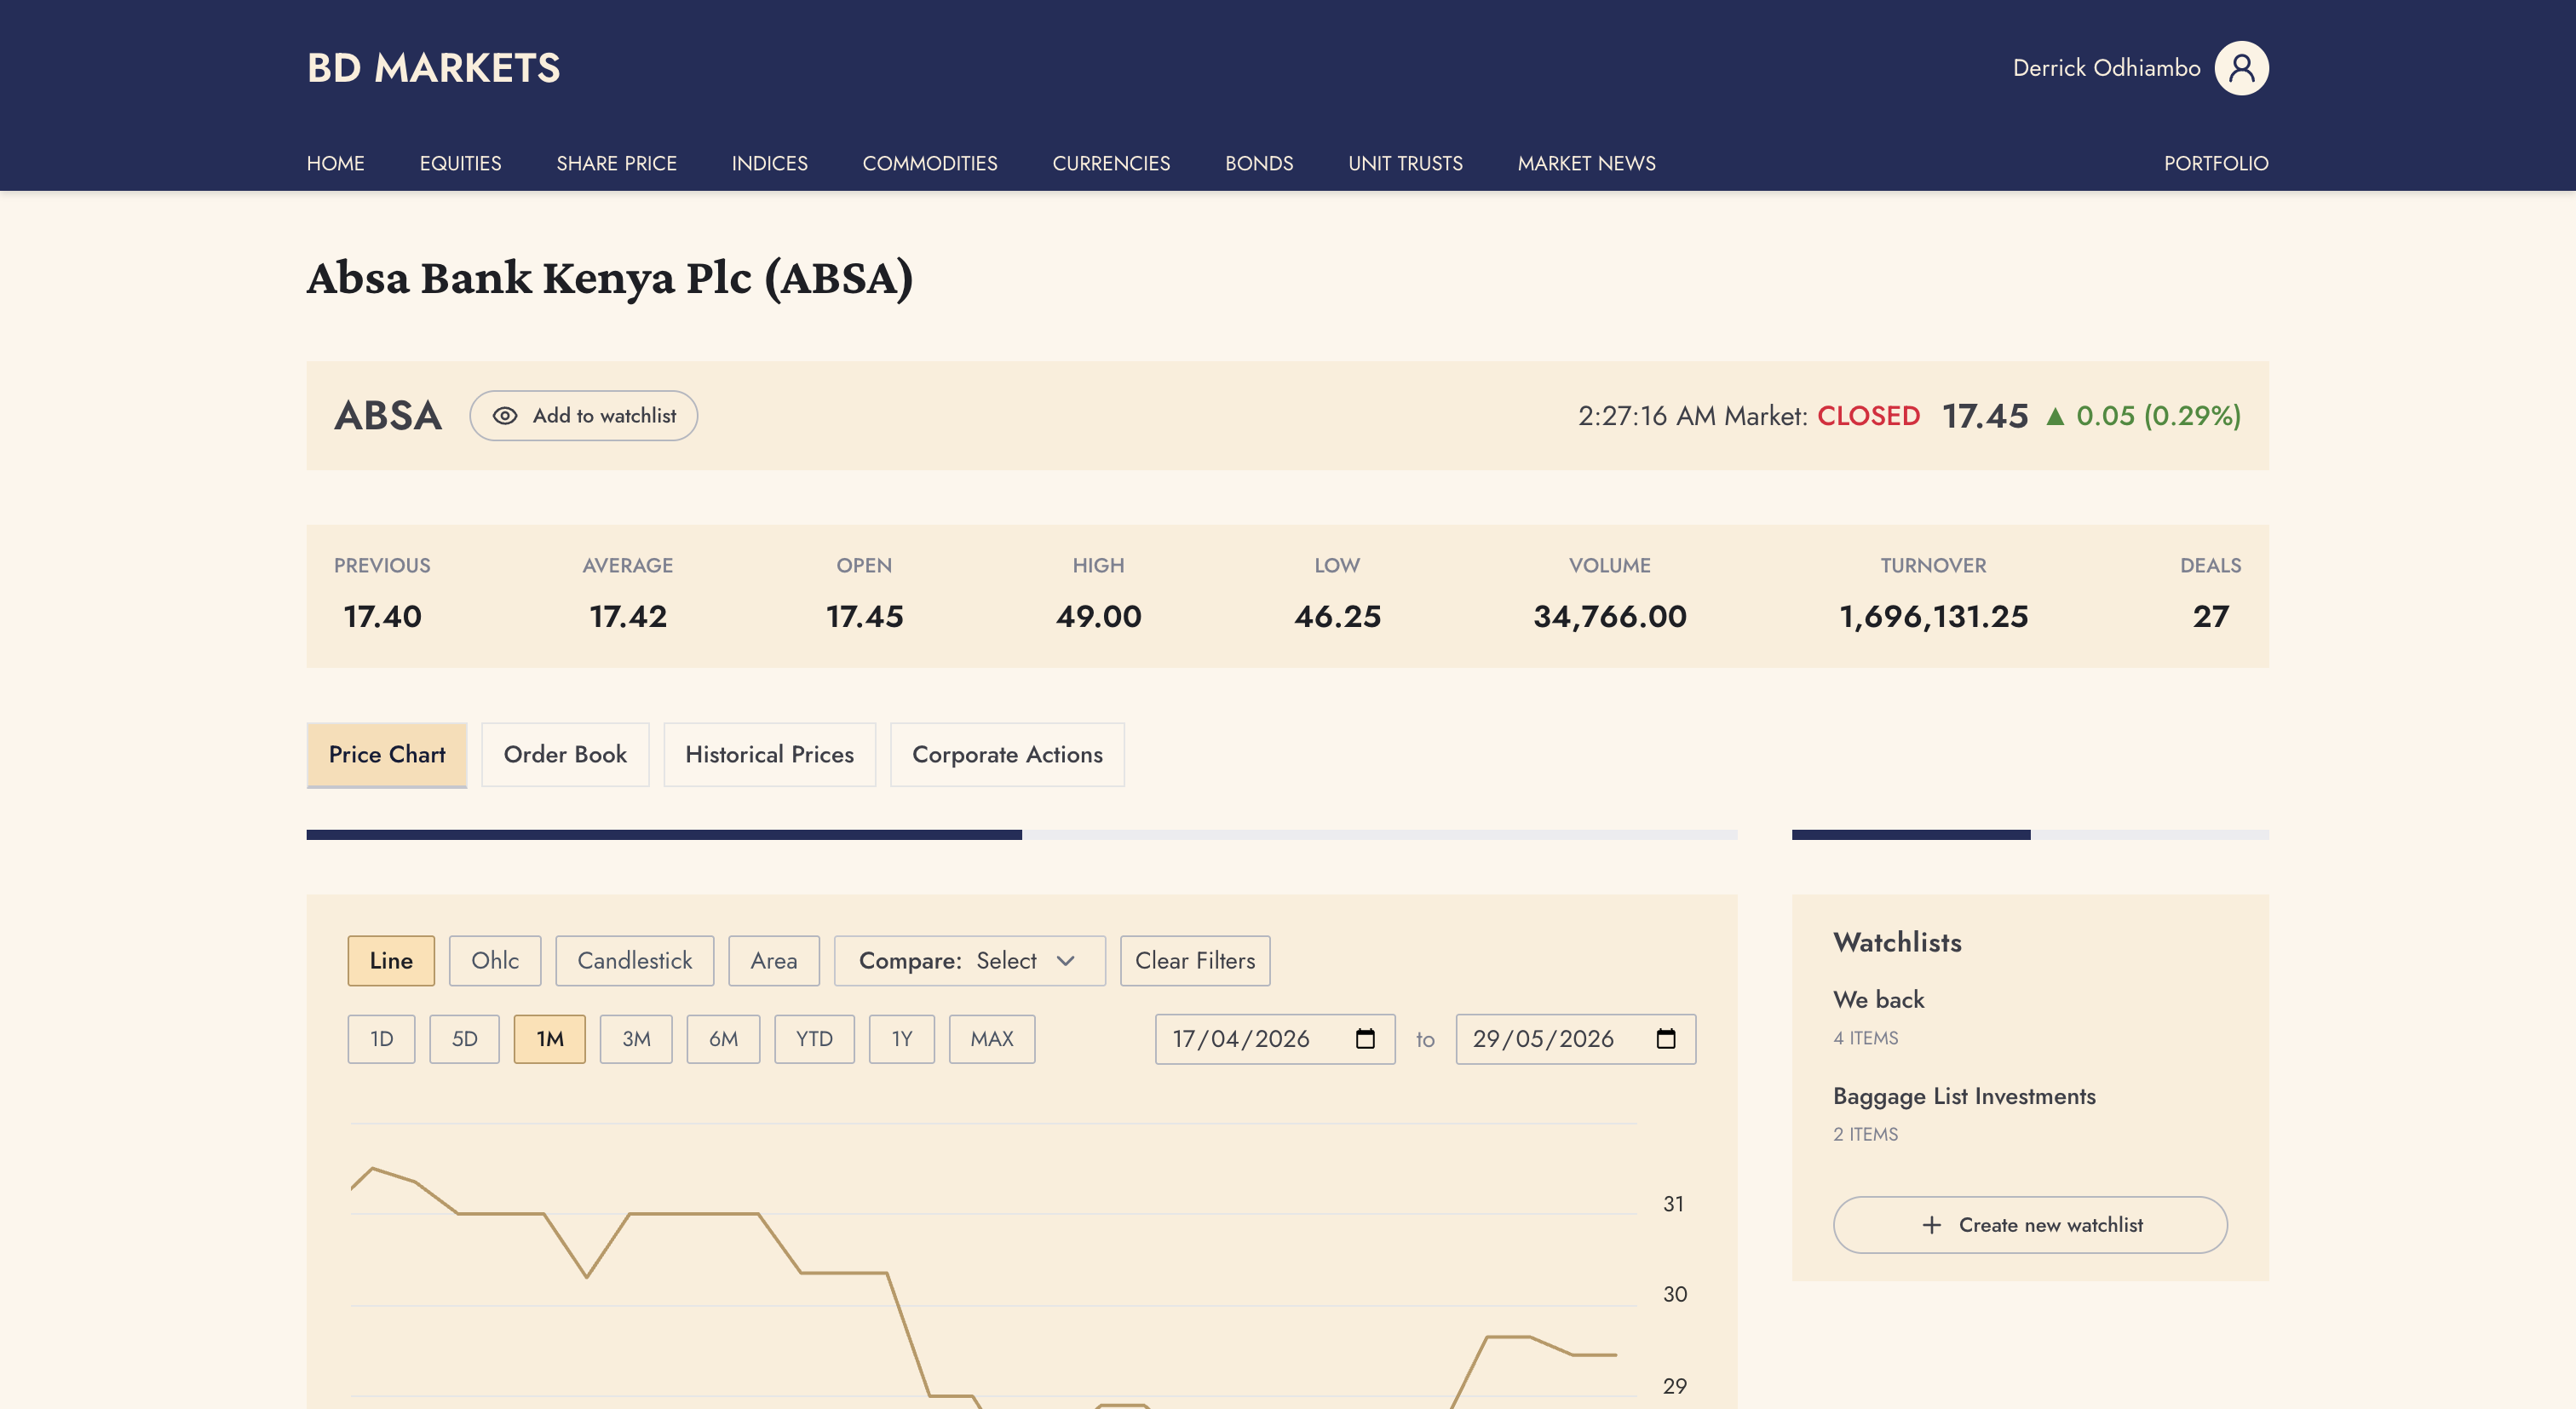
Task: Click the eye icon in Add to watchlist
Action: [505, 416]
